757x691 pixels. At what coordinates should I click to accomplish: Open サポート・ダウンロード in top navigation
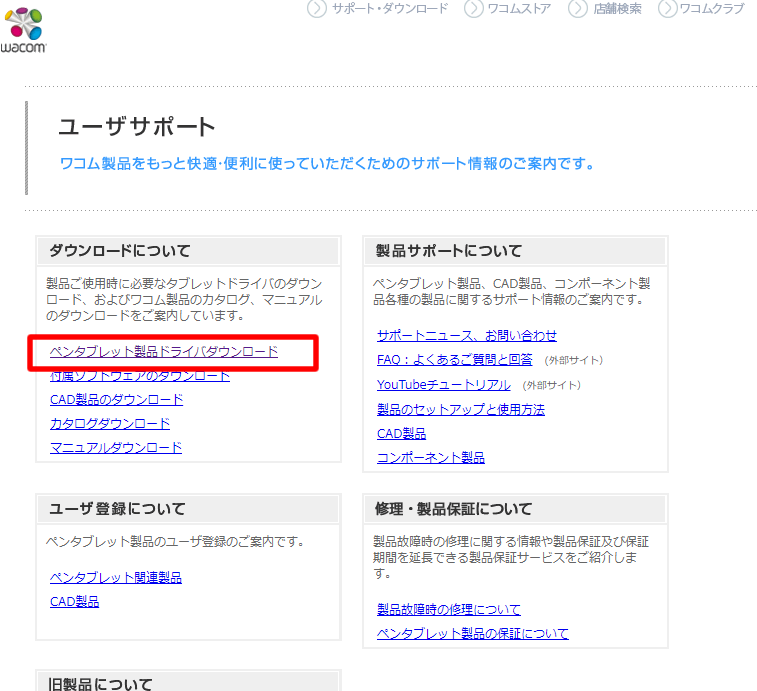pos(390,9)
